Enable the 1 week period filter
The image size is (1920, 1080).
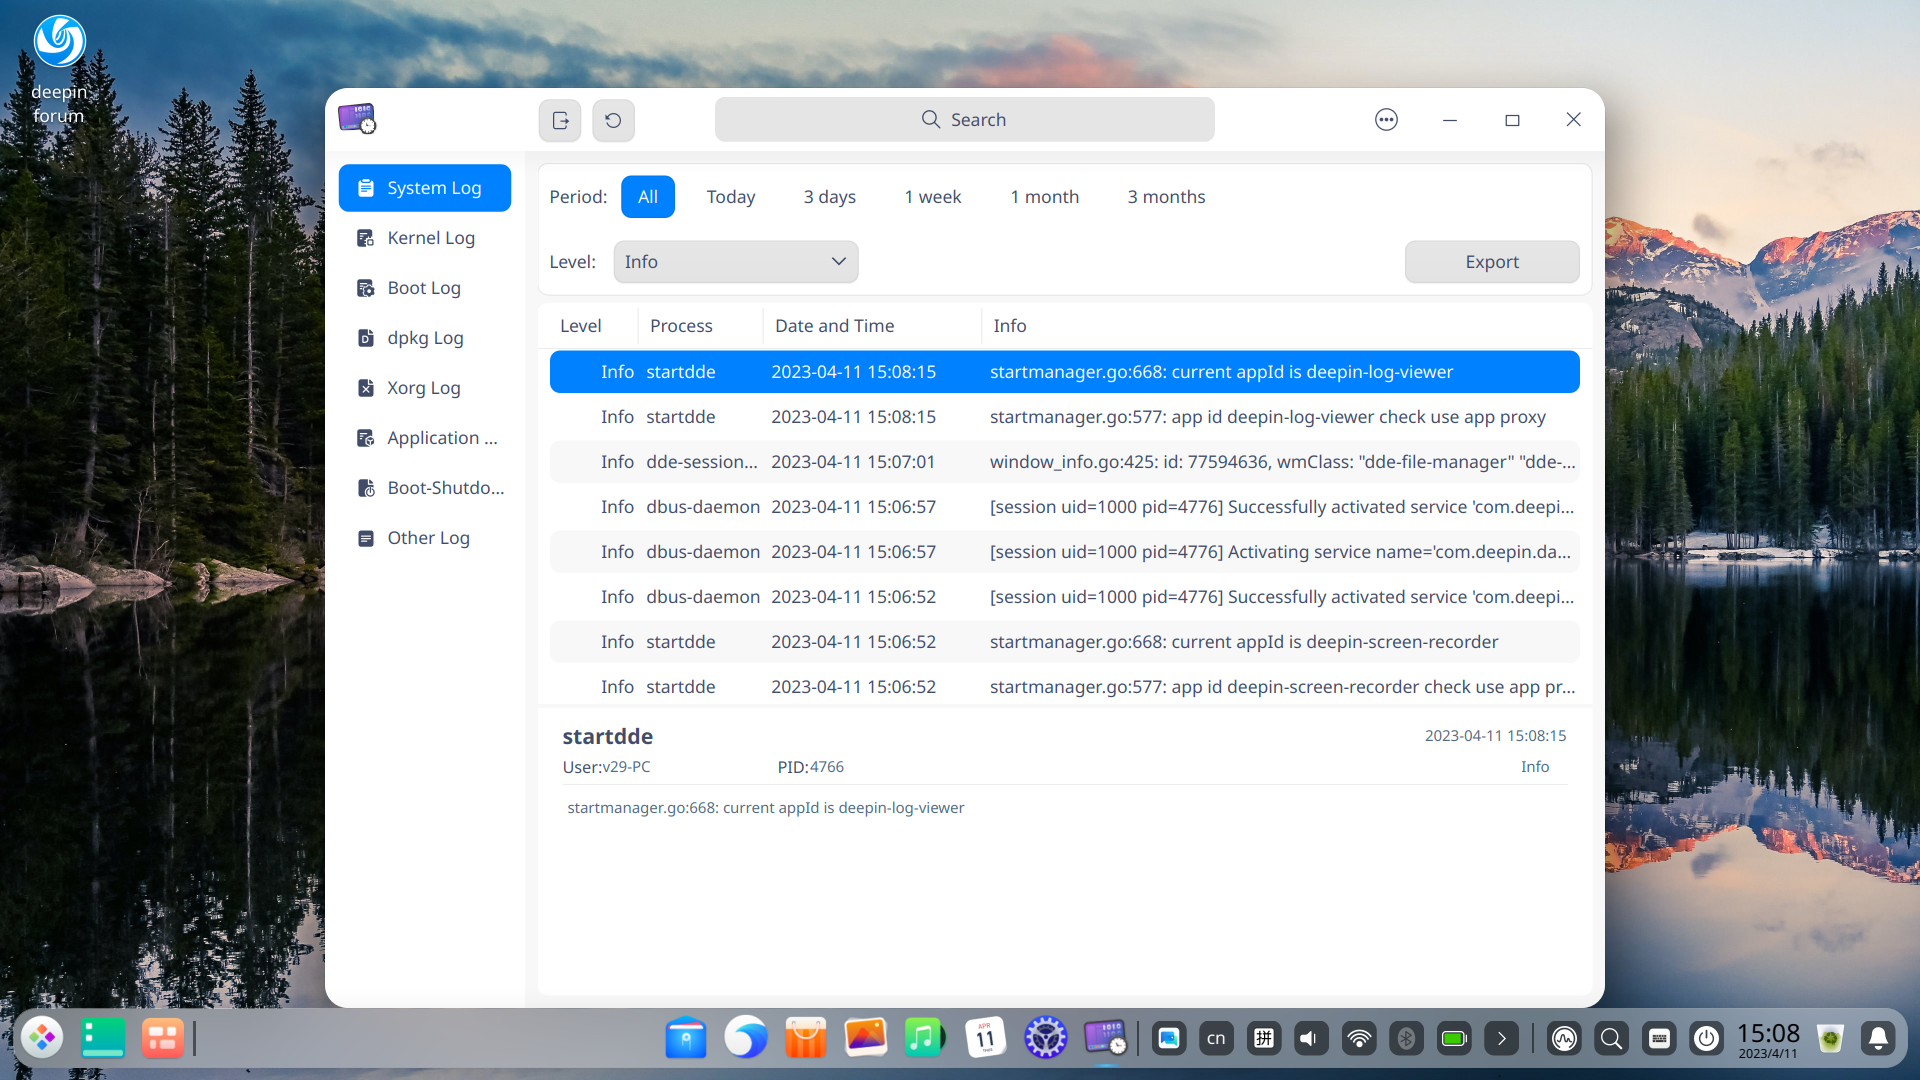pos(932,196)
